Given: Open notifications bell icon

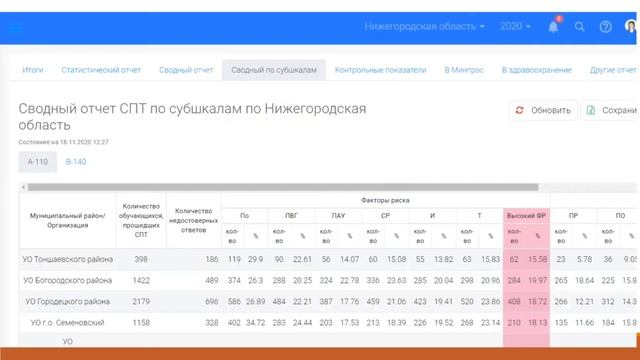Looking at the screenshot, I should 553,27.
